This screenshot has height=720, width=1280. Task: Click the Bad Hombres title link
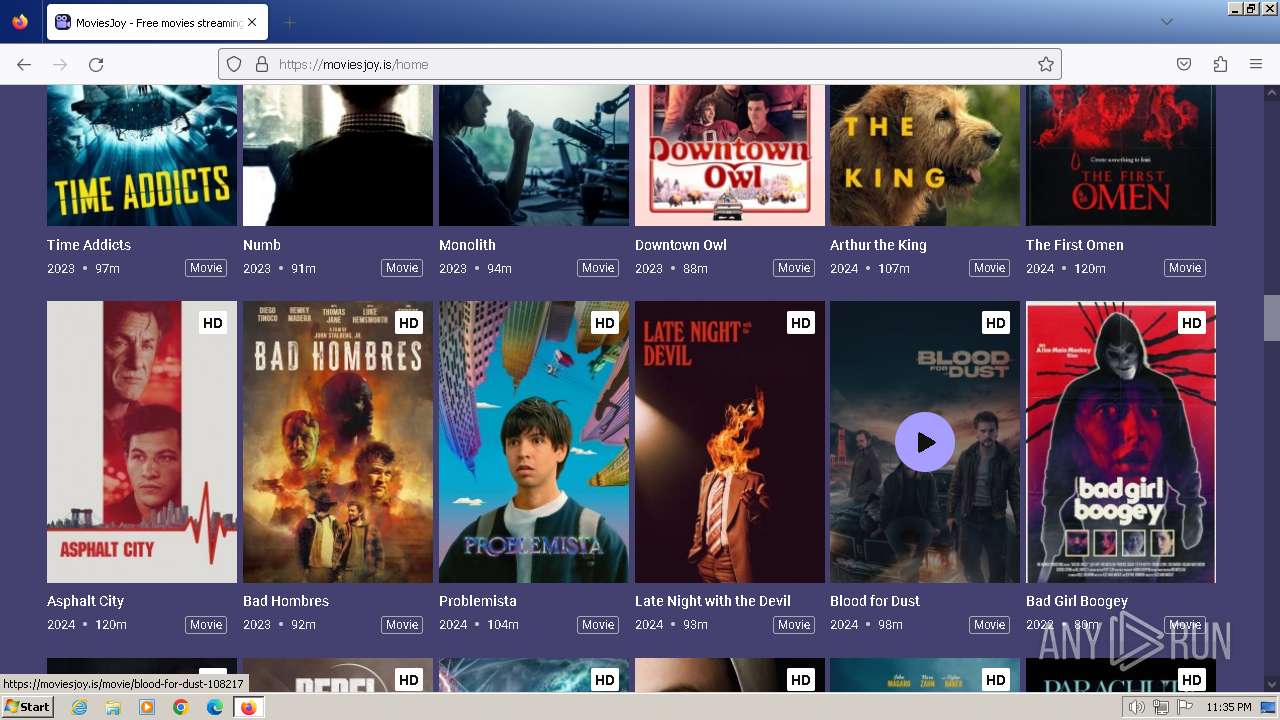286,601
